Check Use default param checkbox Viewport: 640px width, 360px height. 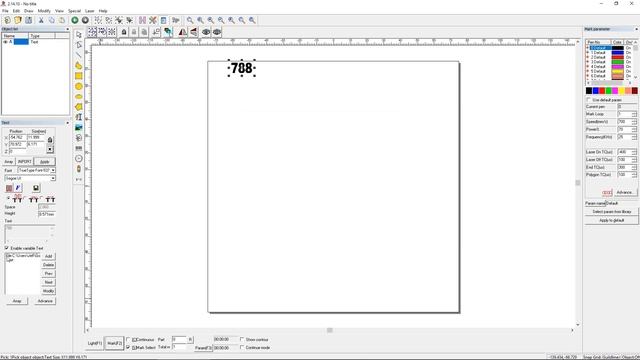(x=589, y=100)
